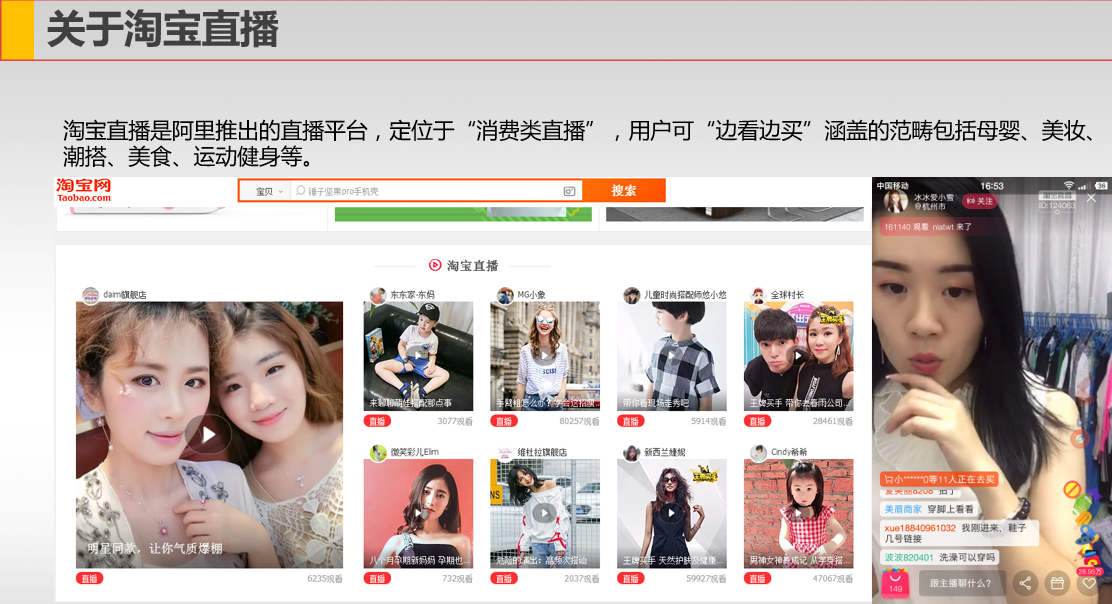
Task: Focus the 跟主播聊什么? chat input
Action: point(960,583)
